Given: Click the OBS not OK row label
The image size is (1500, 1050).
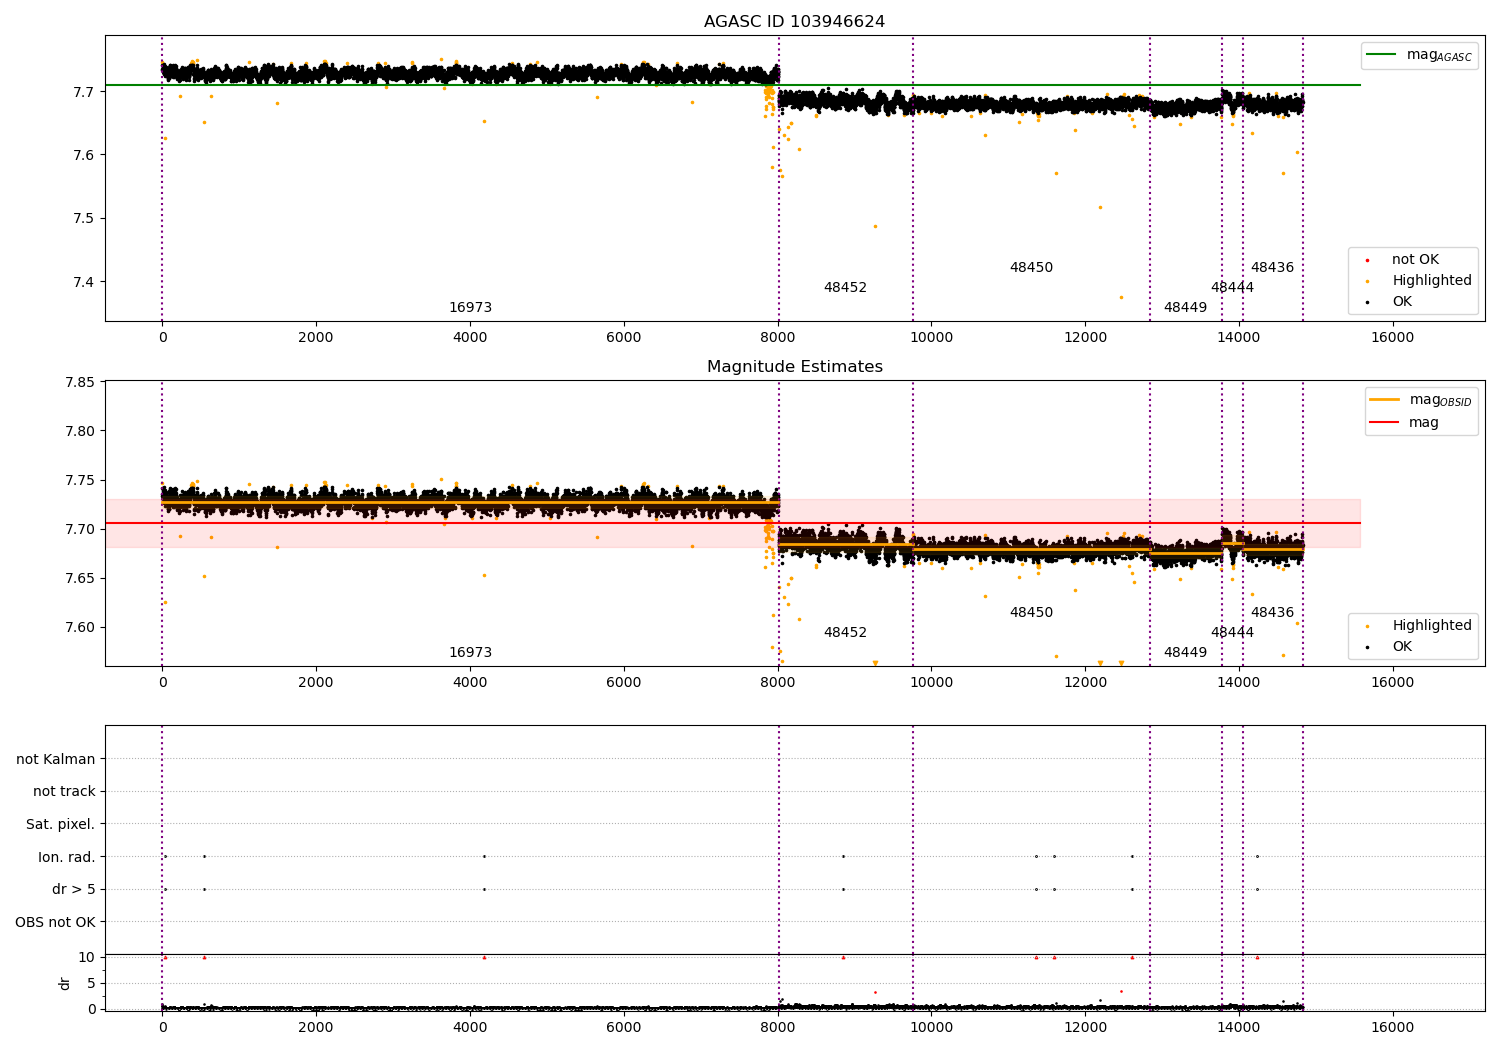Looking at the screenshot, I should [x=56, y=922].
